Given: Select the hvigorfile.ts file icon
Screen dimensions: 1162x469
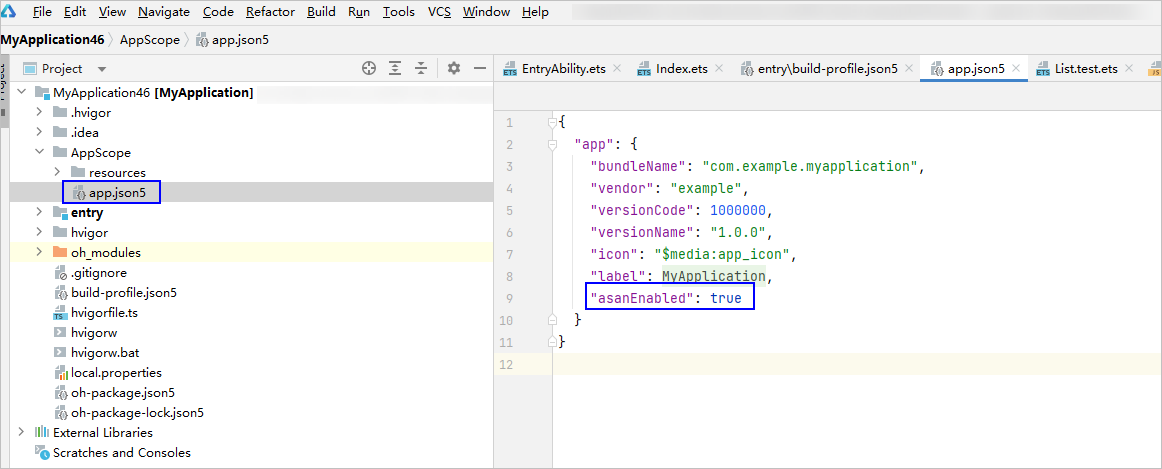Looking at the screenshot, I should coord(60,313).
